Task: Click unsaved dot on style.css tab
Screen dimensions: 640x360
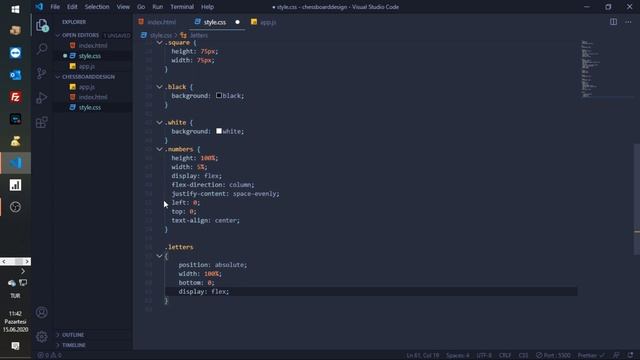Action: pos(237,22)
